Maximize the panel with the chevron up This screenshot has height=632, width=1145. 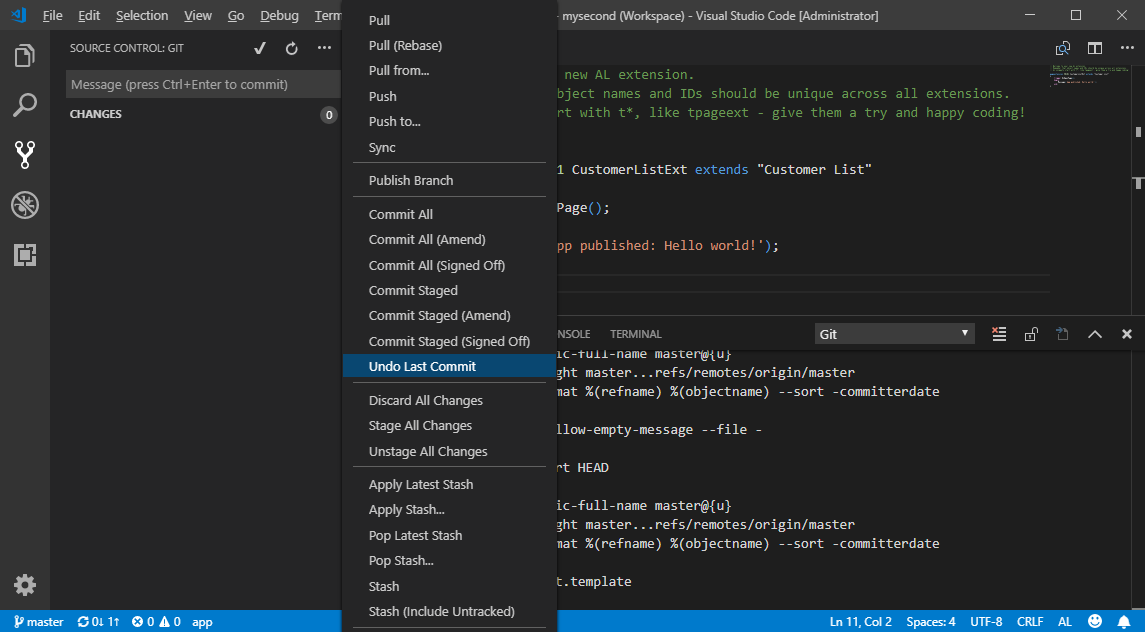click(1094, 334)
